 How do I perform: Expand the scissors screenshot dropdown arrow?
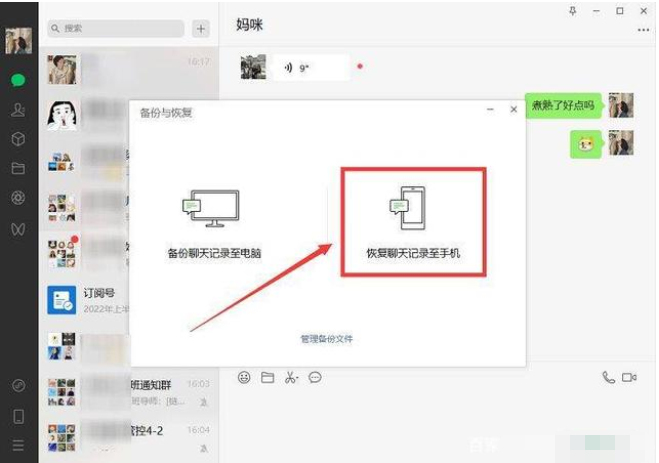297,378
